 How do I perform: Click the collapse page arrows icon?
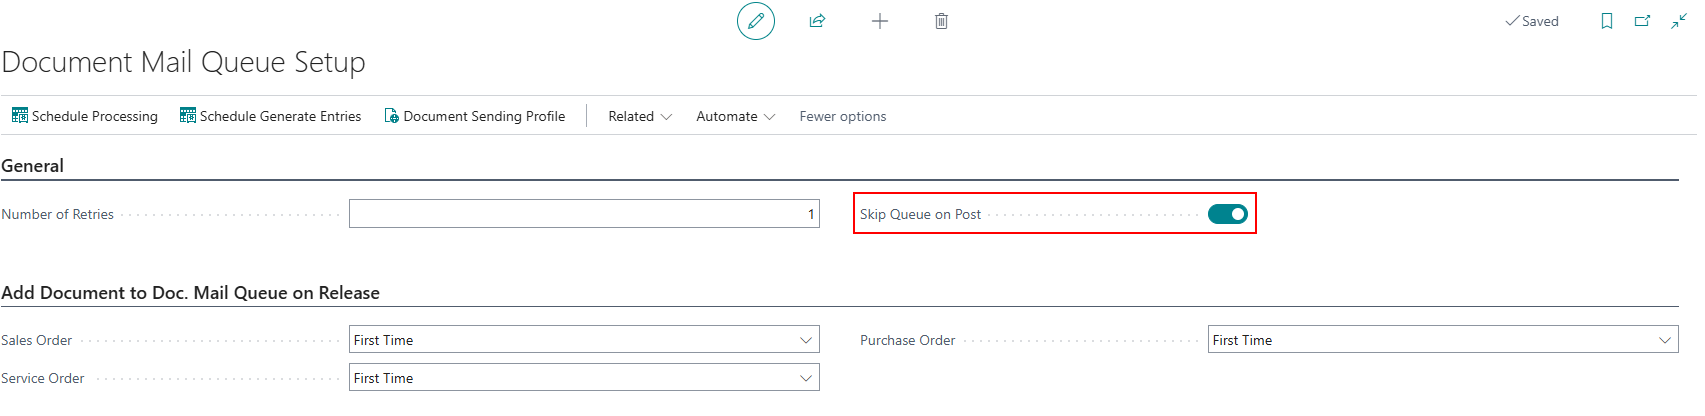point(1679,21)
